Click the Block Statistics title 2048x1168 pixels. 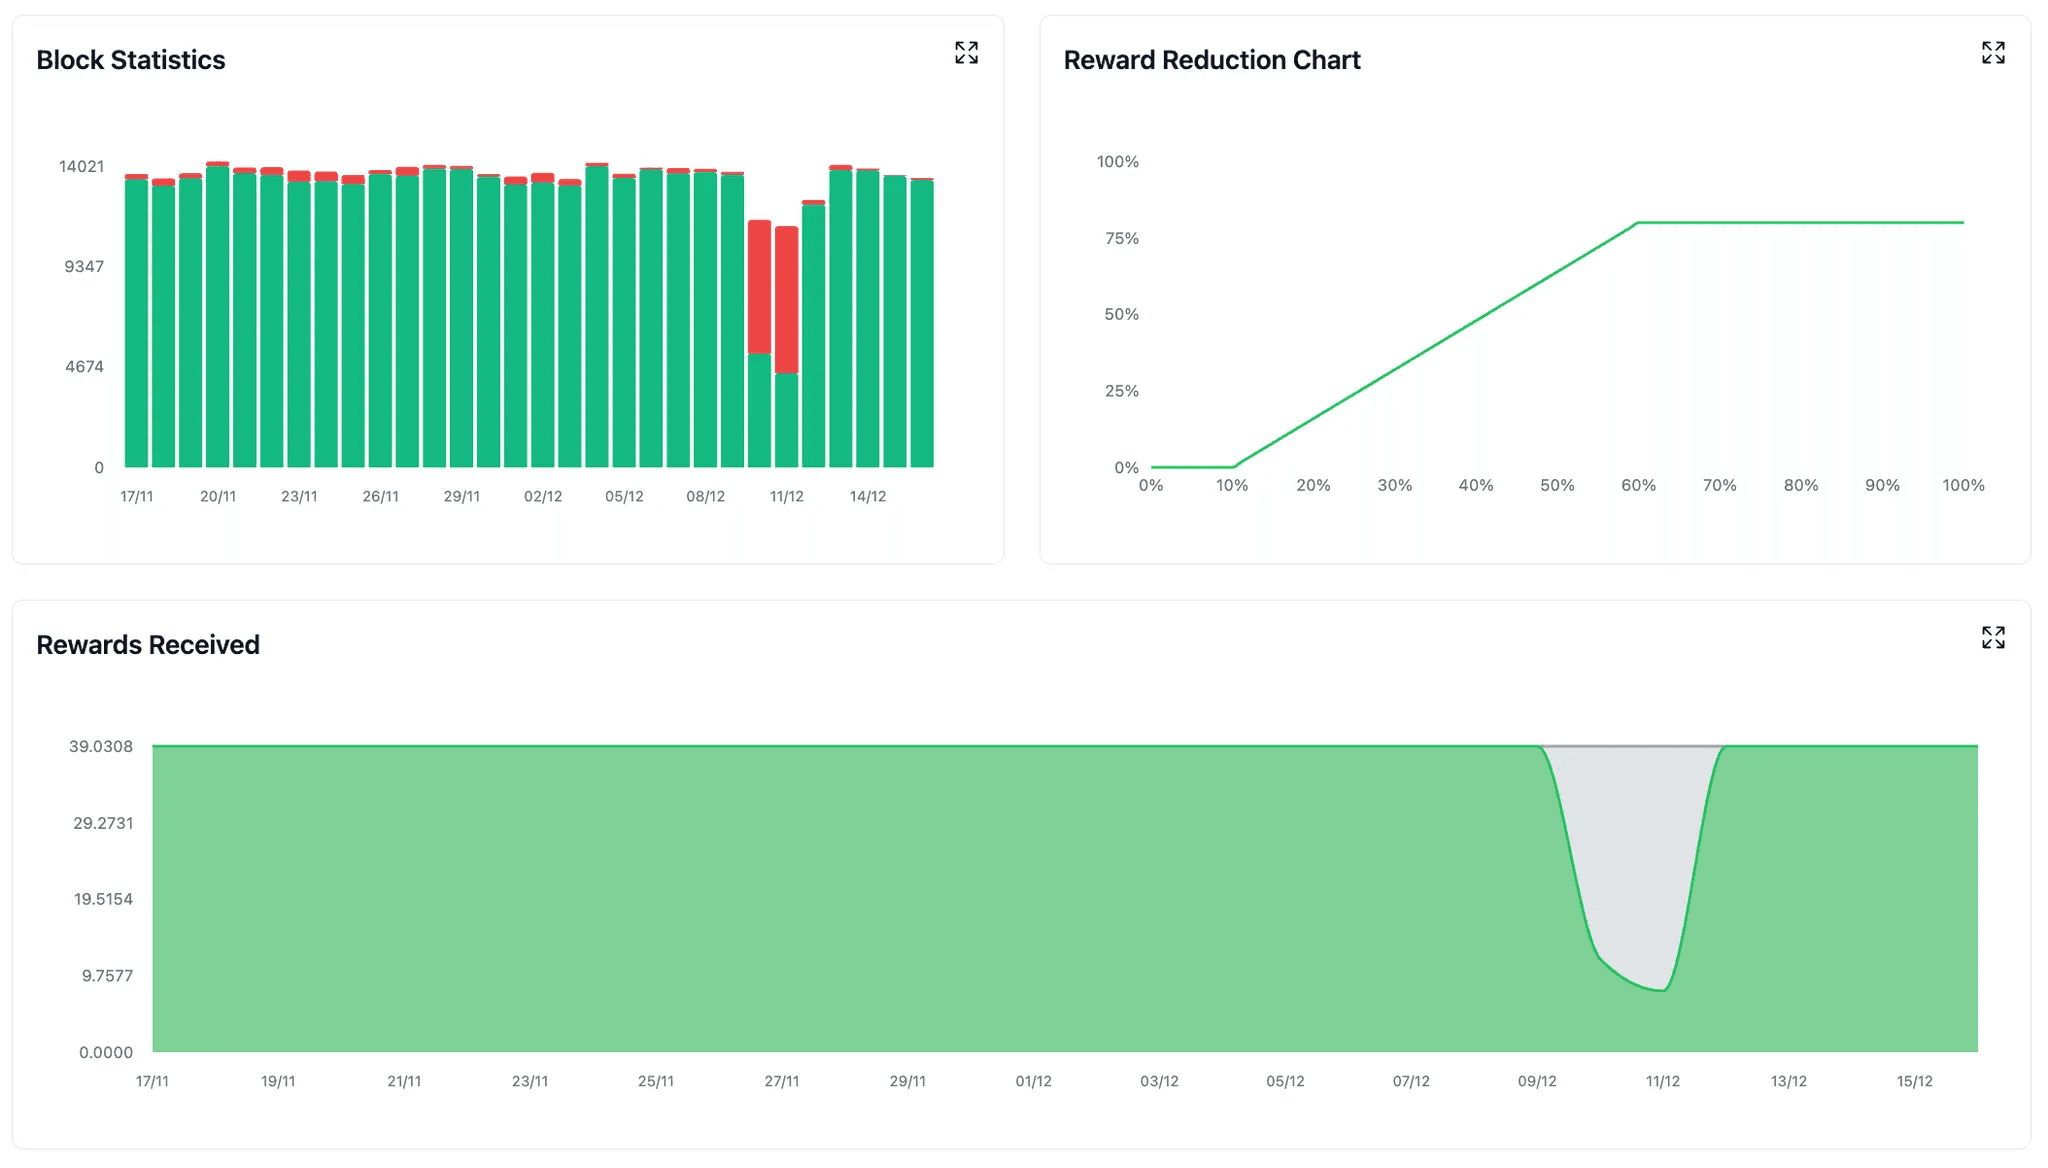[x=131, y=60]
